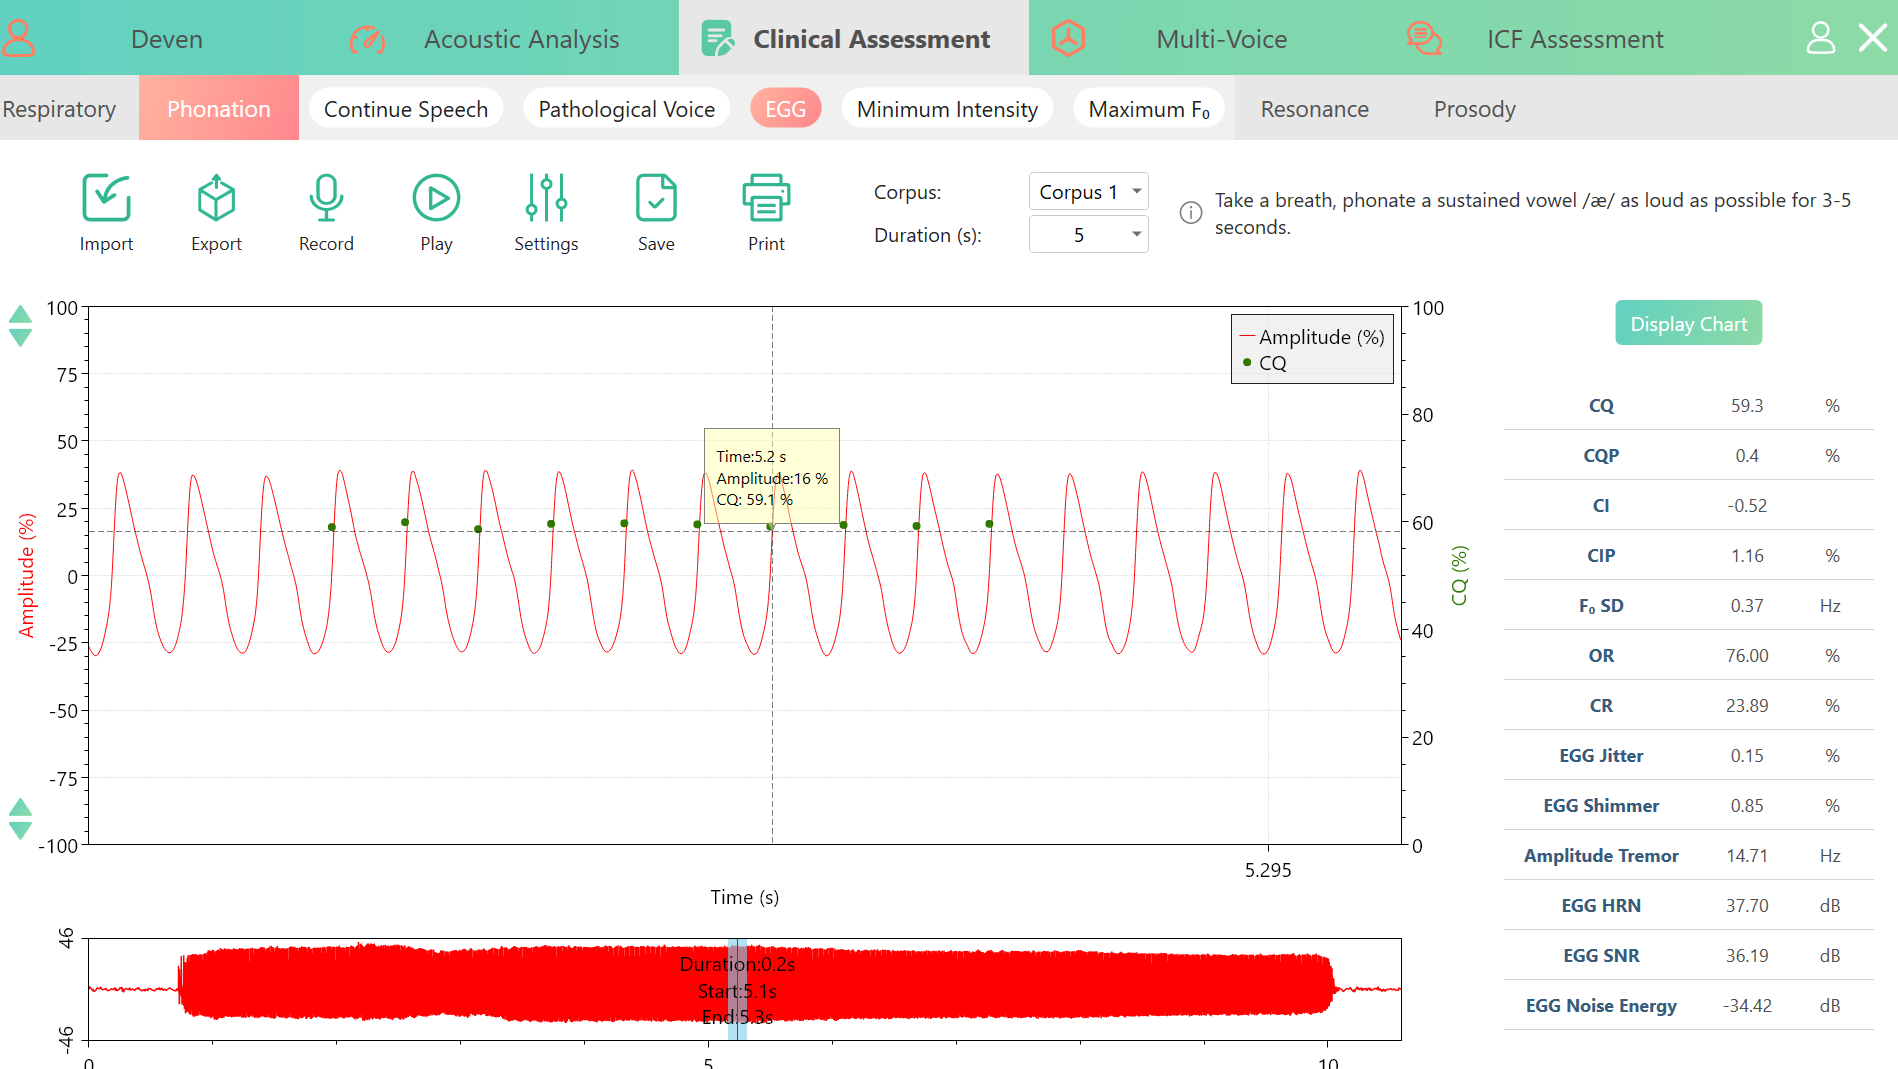The height and width of the screenshot is (1069, 1898).
Task: Play the recorded signal
Action: coord(436,198)
